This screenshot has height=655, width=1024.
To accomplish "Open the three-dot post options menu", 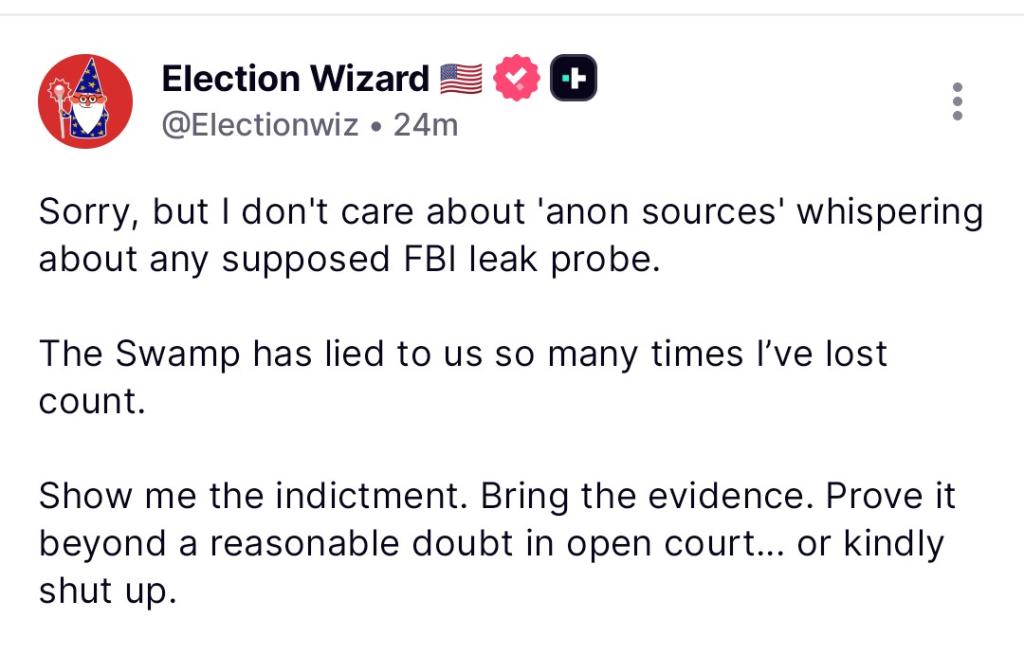I will pyautogui.click(x=957, y=101).
